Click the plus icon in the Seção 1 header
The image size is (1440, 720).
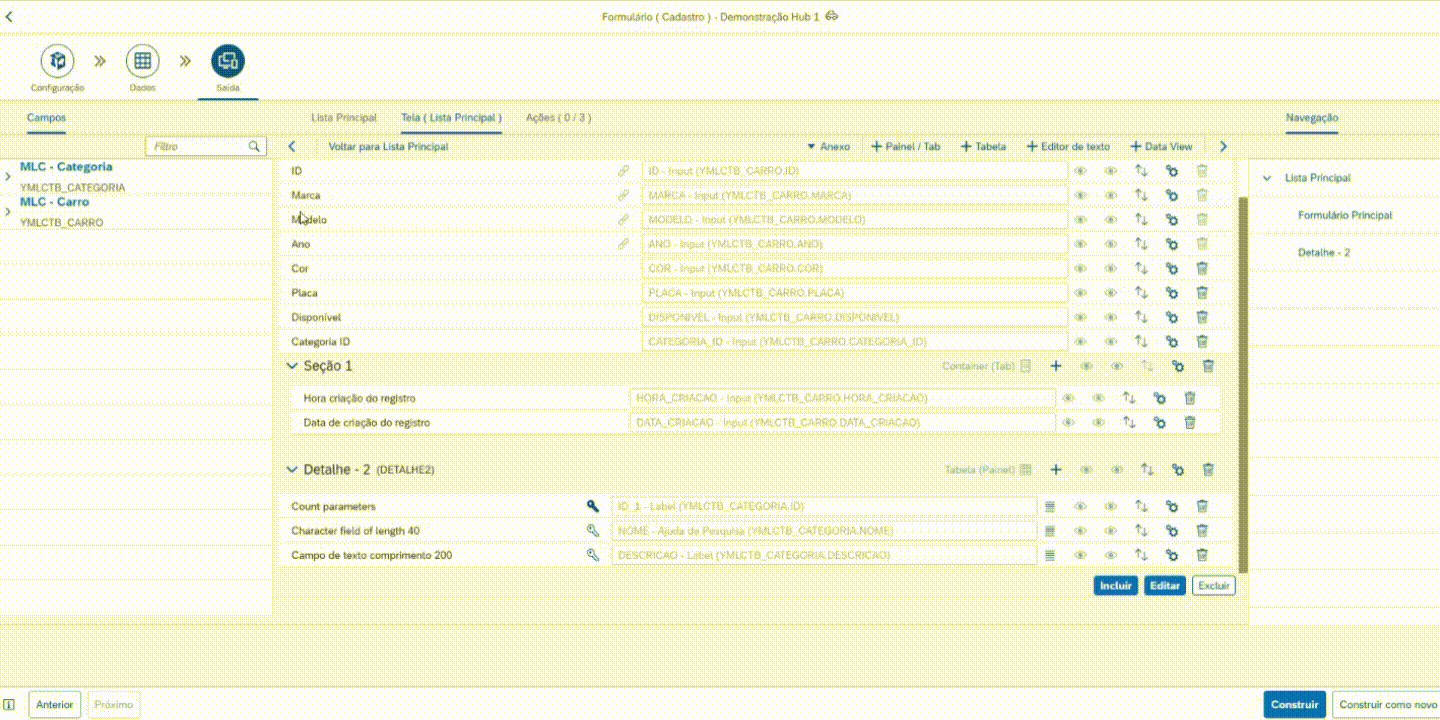coord(1055,366)
